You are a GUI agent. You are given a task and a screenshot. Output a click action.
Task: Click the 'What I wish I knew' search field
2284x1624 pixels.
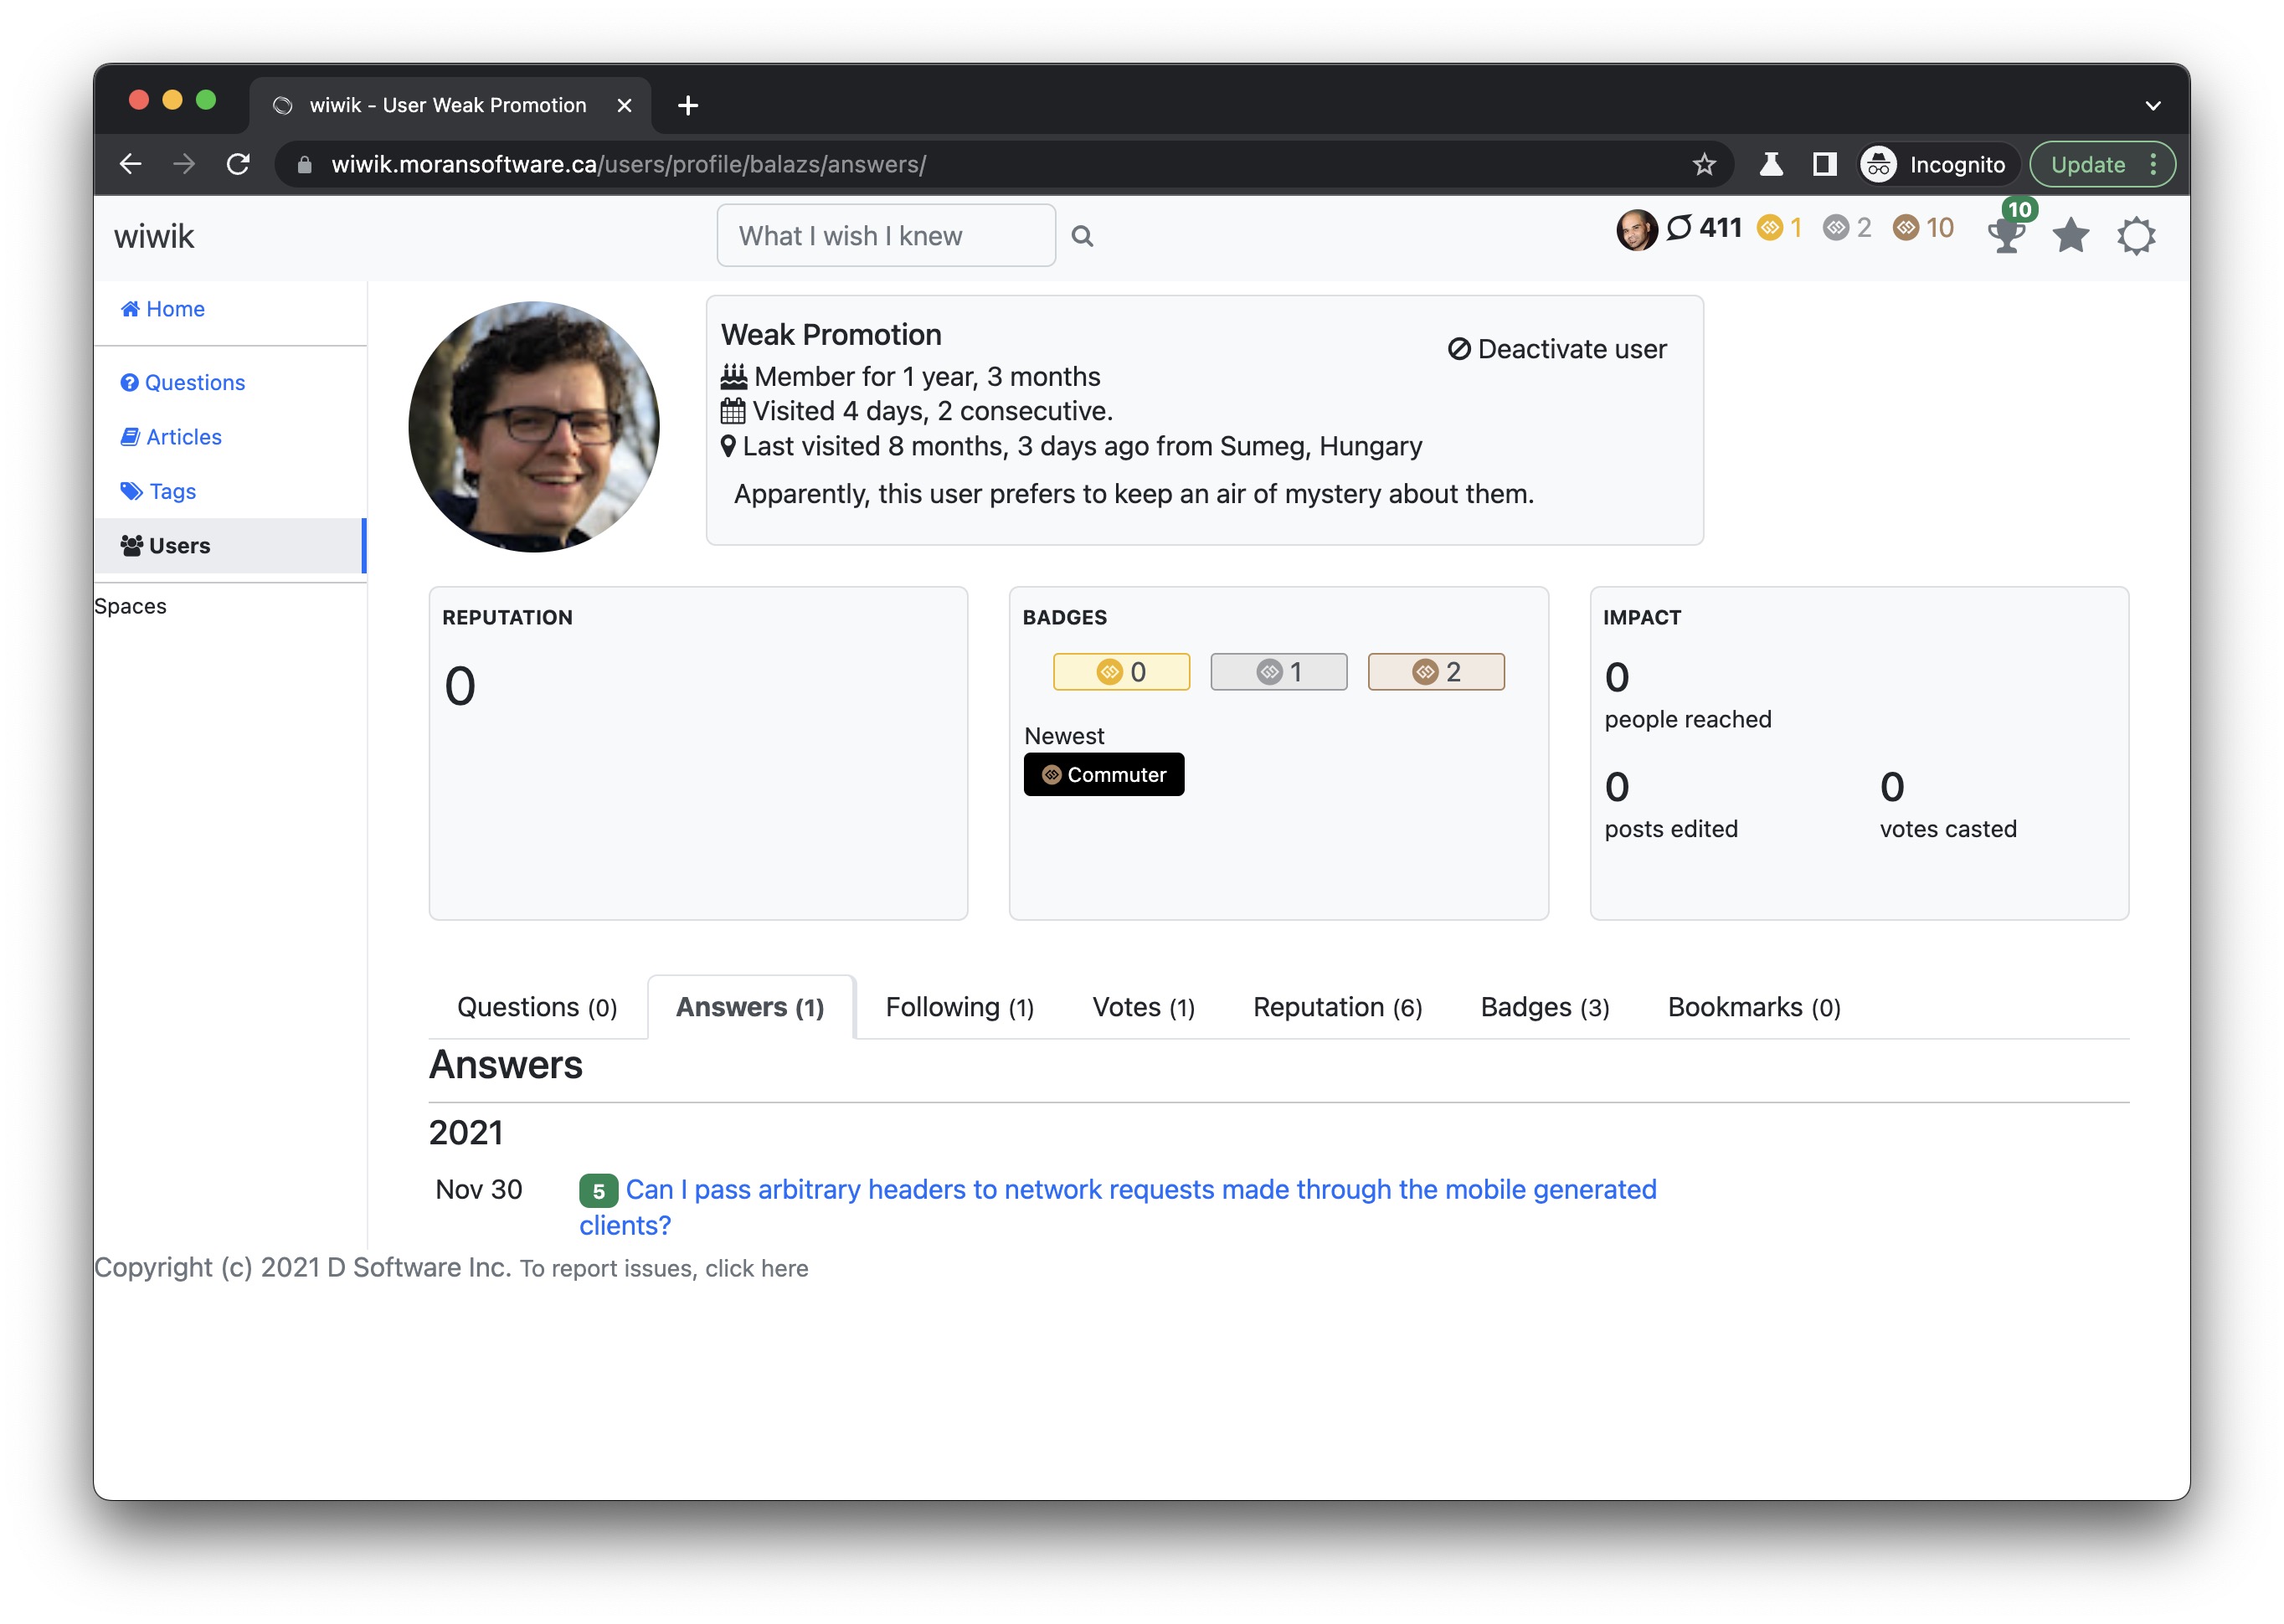[885, 235]
